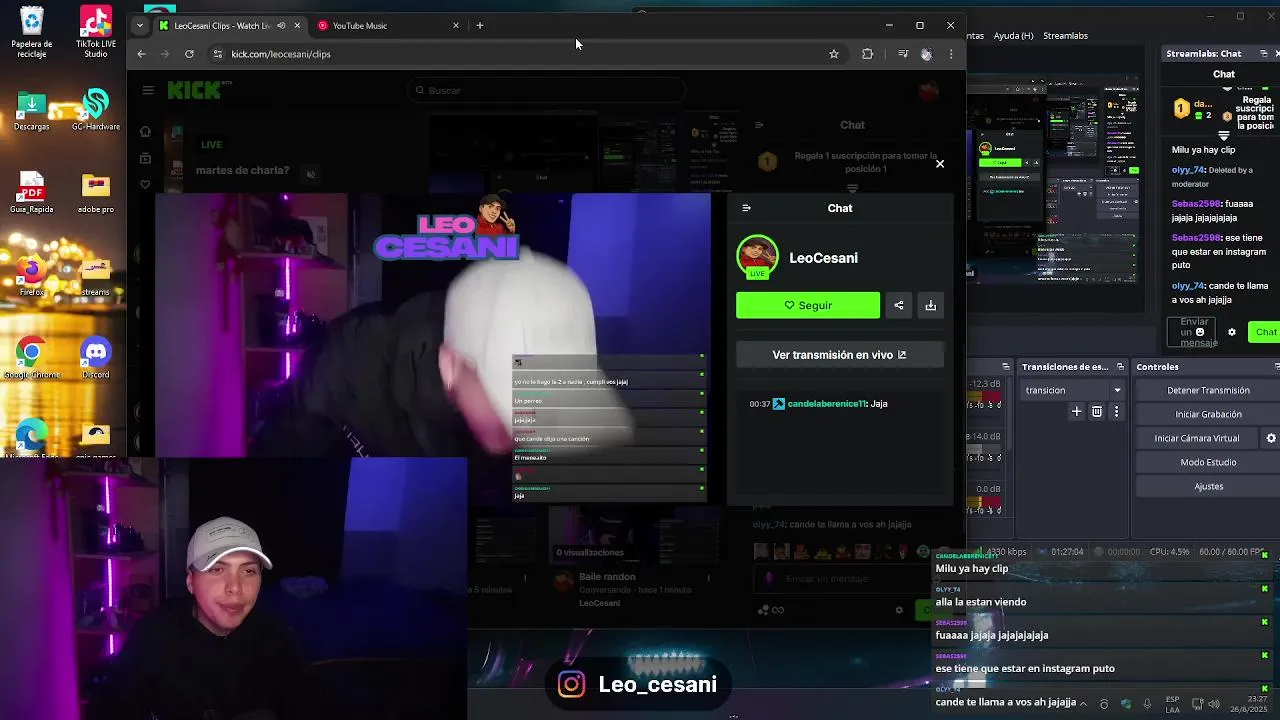Click the address bar URL kick.com/leocesani/clips
This screenshot has height=720, width=1280.
(x=281, y=54)
